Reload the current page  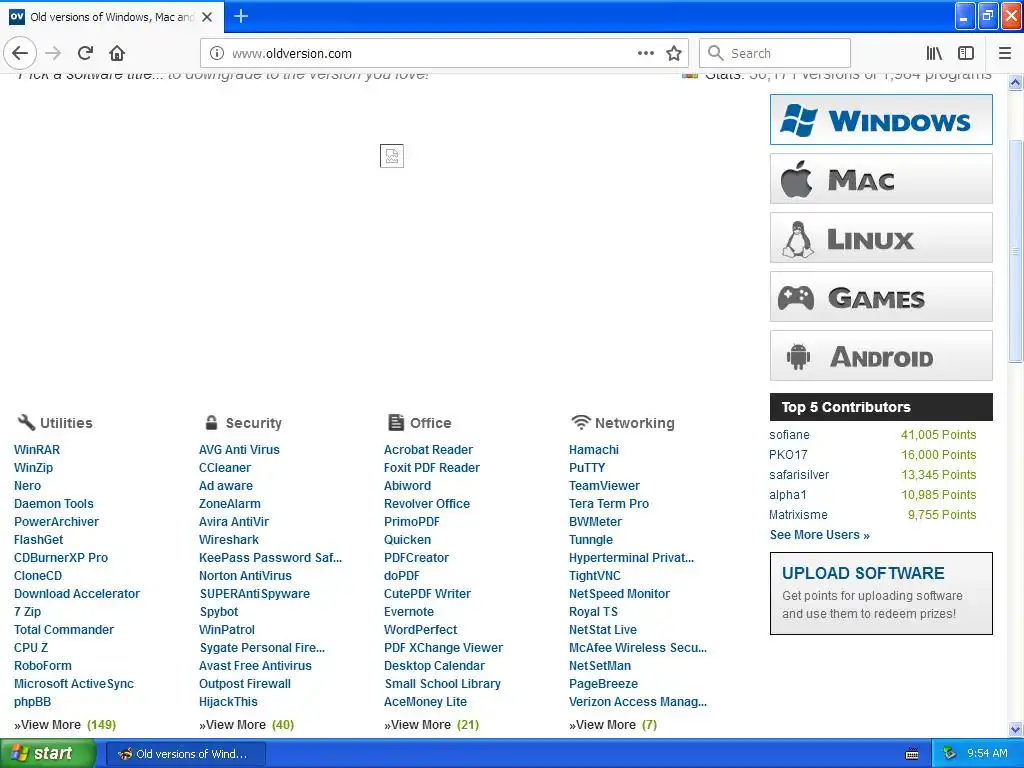tap(85, 53)
